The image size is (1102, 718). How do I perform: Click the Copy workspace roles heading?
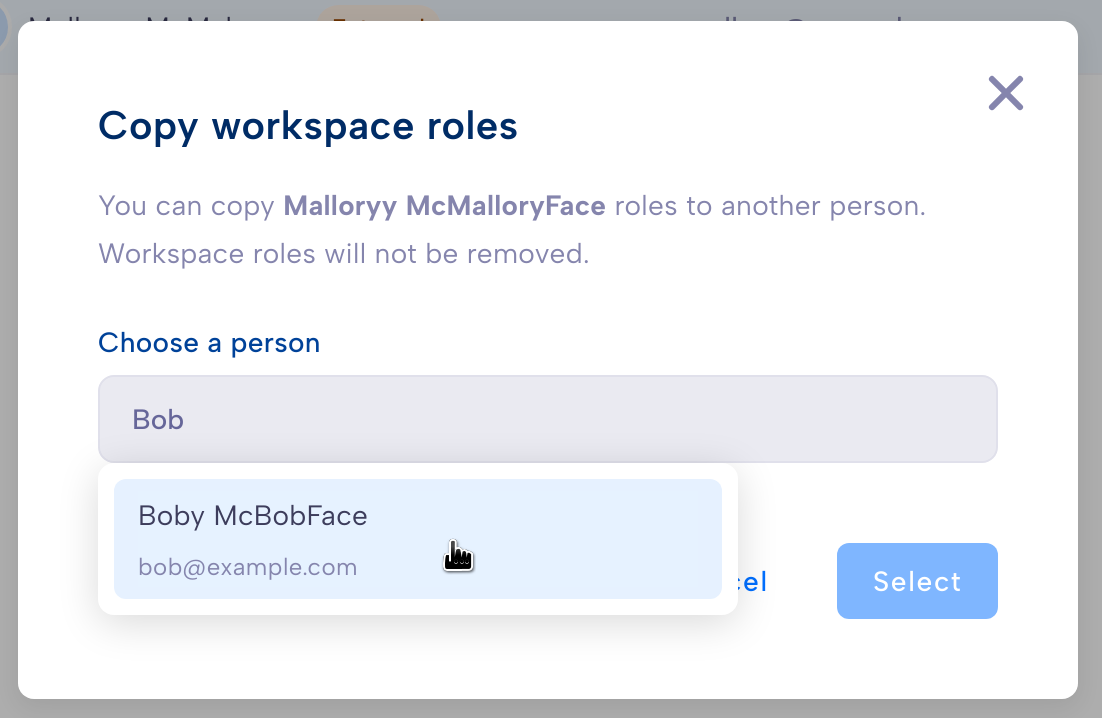pos(308,126)
